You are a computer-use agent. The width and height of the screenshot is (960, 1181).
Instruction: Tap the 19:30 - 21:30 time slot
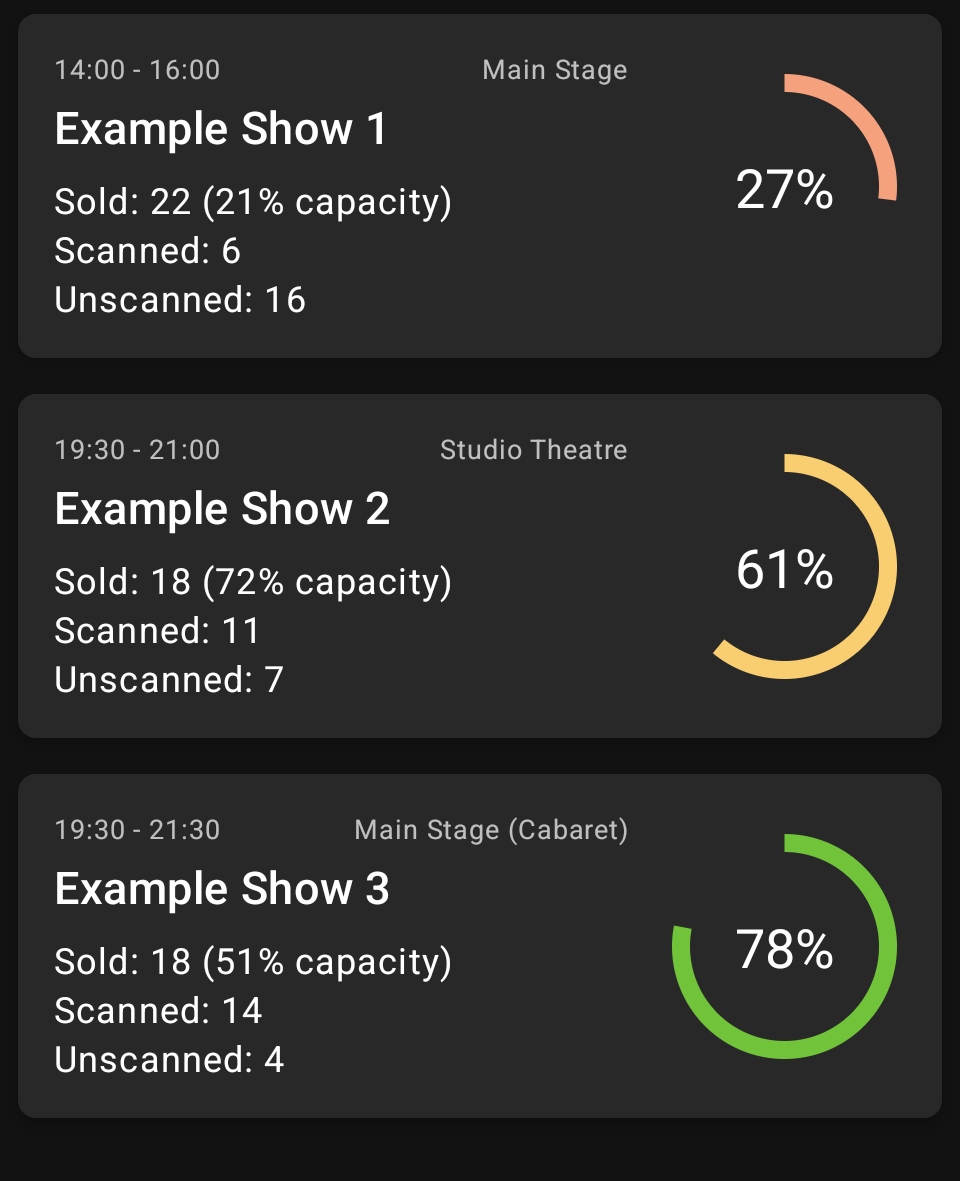[x=137, y=830]
